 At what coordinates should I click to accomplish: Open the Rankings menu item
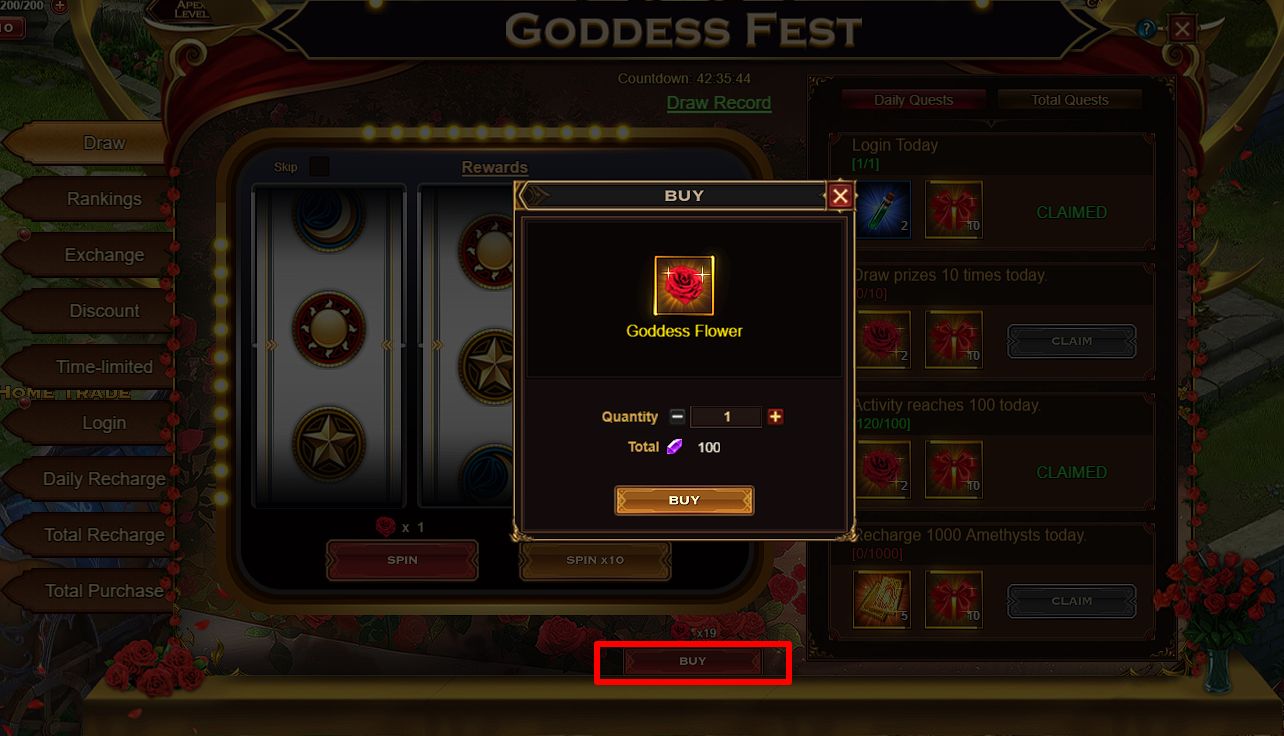[104, 199]
